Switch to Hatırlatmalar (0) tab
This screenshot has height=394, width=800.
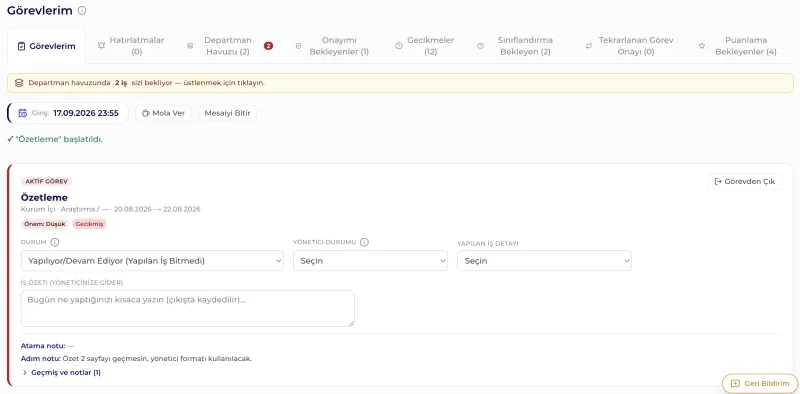click(x=131, y=46)
